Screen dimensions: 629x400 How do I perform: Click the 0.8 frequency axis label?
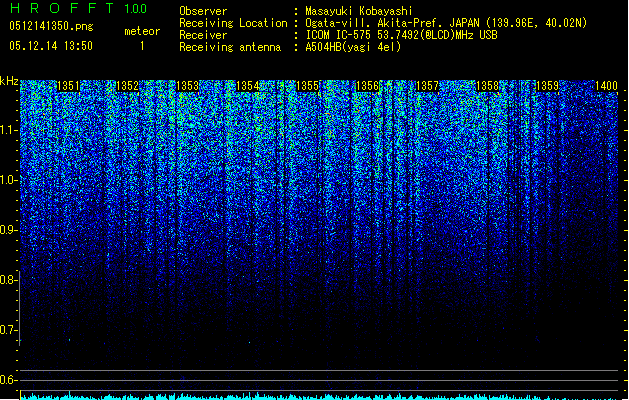pyautogui.click(x=9, y=280)
